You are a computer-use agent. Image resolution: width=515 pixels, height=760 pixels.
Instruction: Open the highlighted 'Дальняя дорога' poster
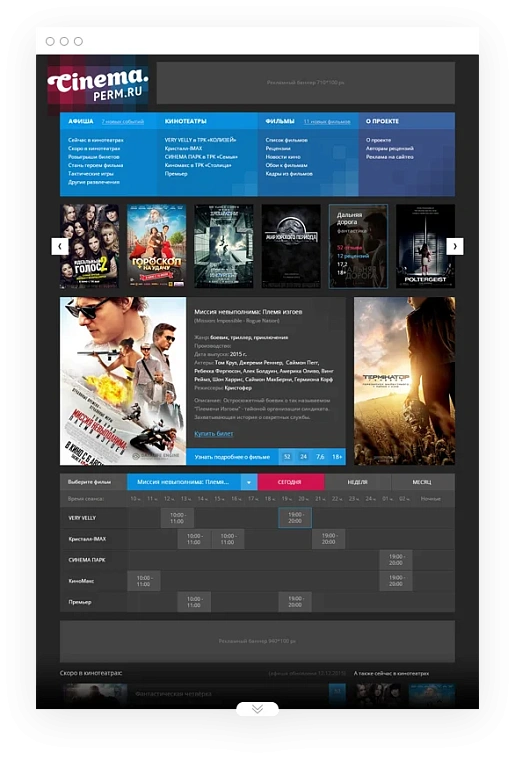coord(359,246)
